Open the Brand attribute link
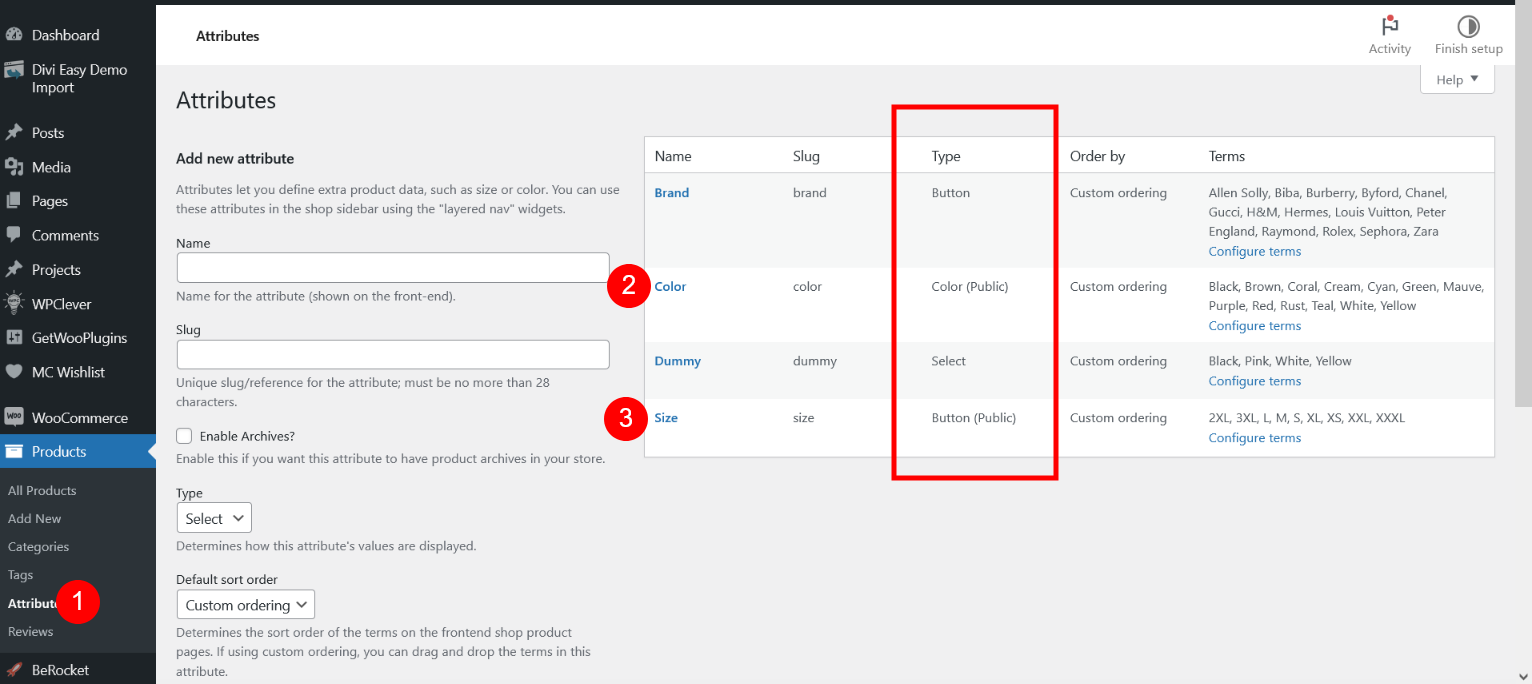This screenshot has width=1532, height=684. (672, 193)
